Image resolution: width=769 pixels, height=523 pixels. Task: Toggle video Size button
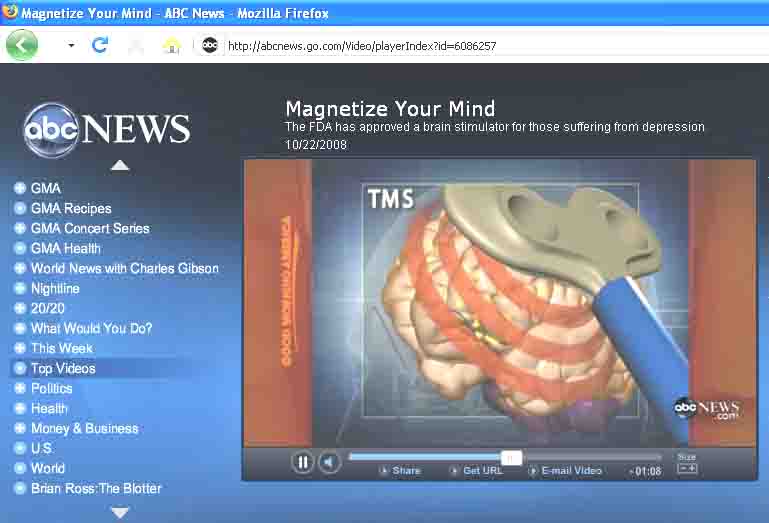pos(687,469)
